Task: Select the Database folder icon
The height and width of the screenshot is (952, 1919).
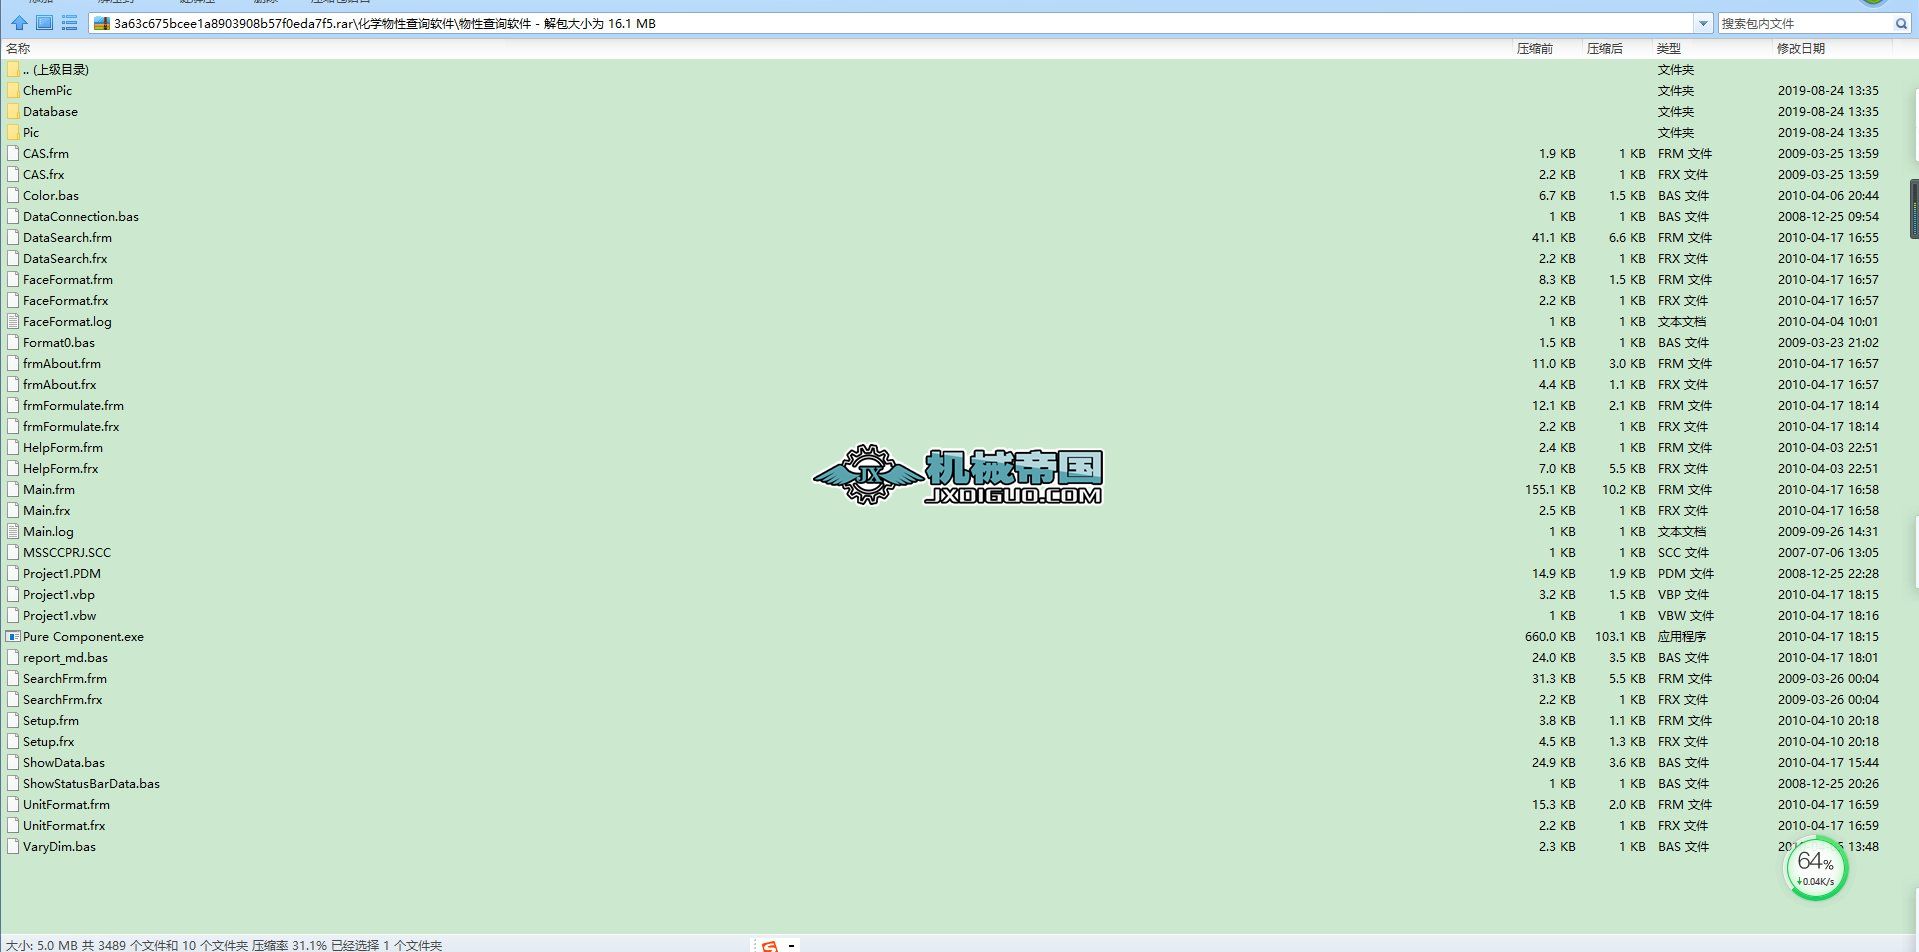Action: coord(13,111)
